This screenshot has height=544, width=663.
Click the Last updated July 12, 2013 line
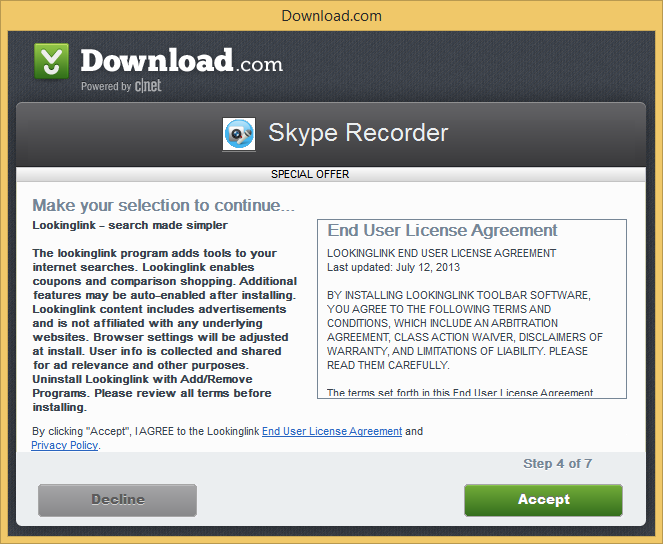coord(393,267)
